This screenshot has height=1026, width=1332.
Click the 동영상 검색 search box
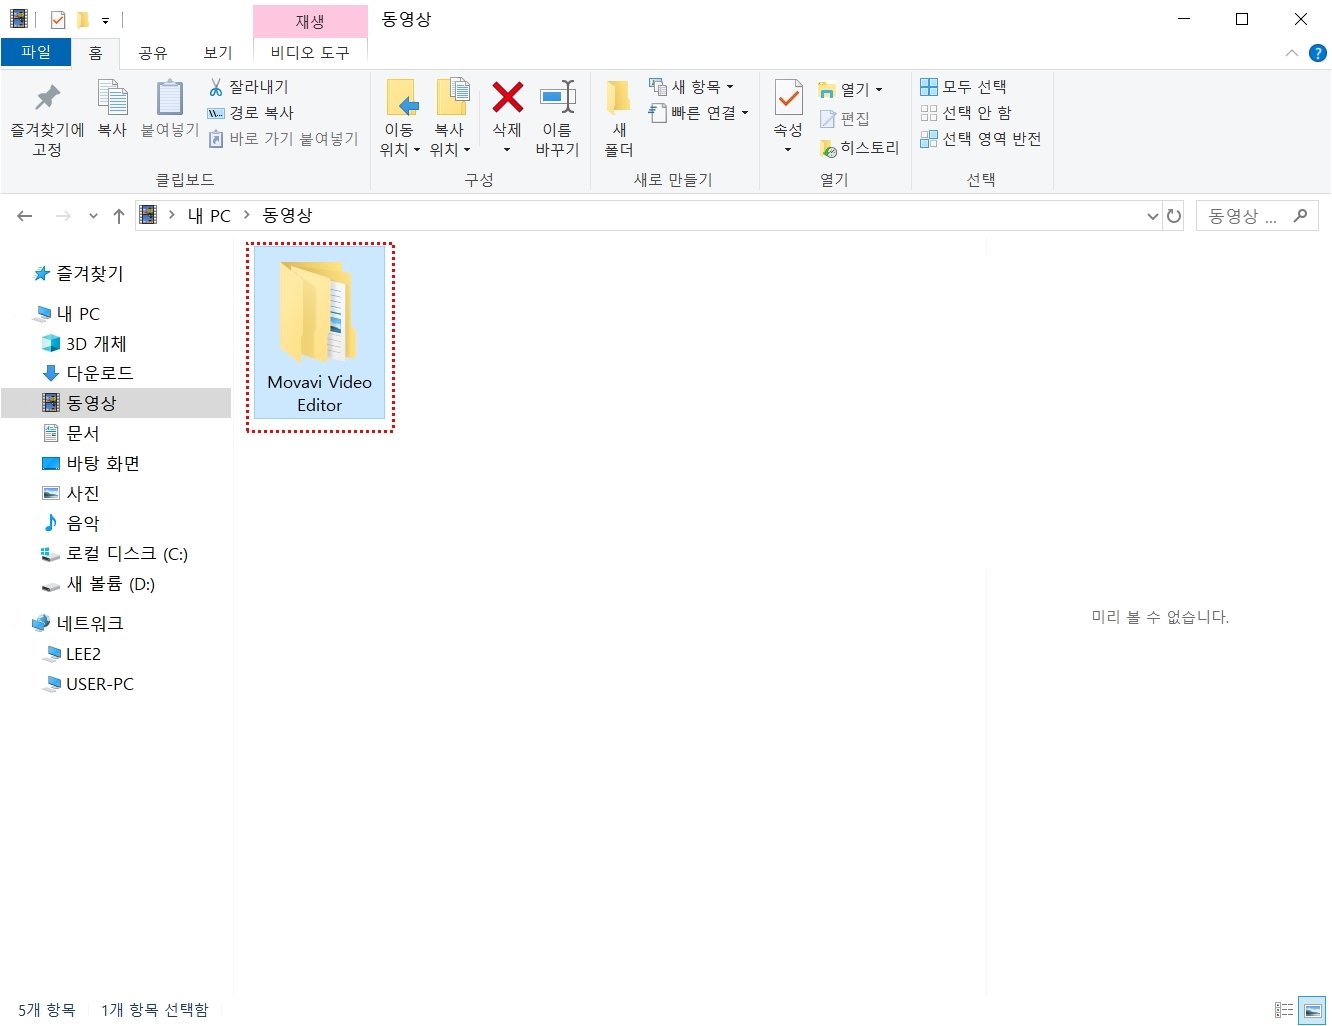[1257, 215]
